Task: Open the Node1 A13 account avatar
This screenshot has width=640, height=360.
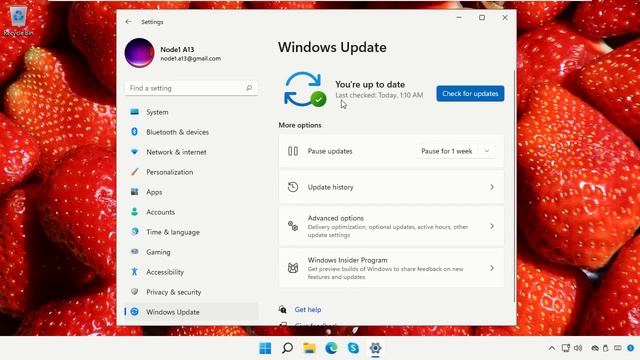Action: 140,53
